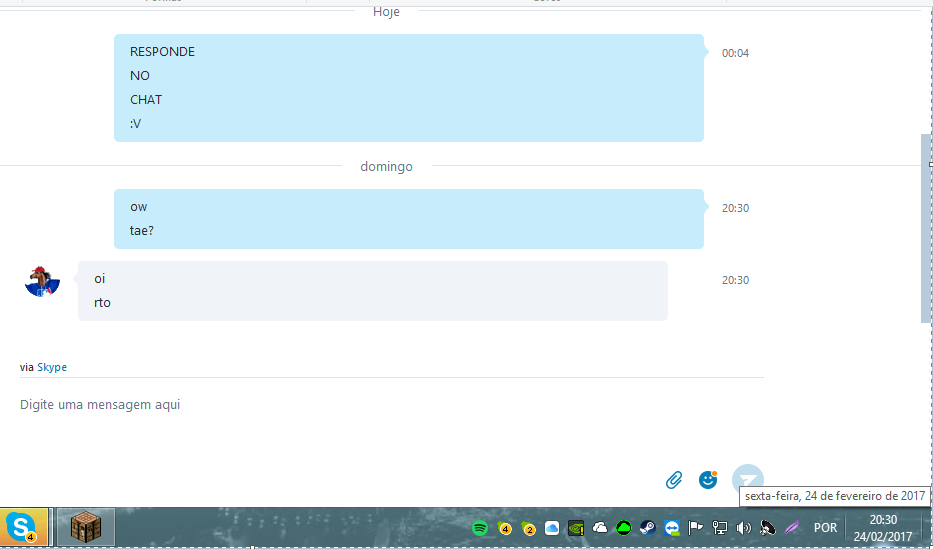Click the round send message button
The height and width of the screenshot is (549, 933).
pos(747,477)
